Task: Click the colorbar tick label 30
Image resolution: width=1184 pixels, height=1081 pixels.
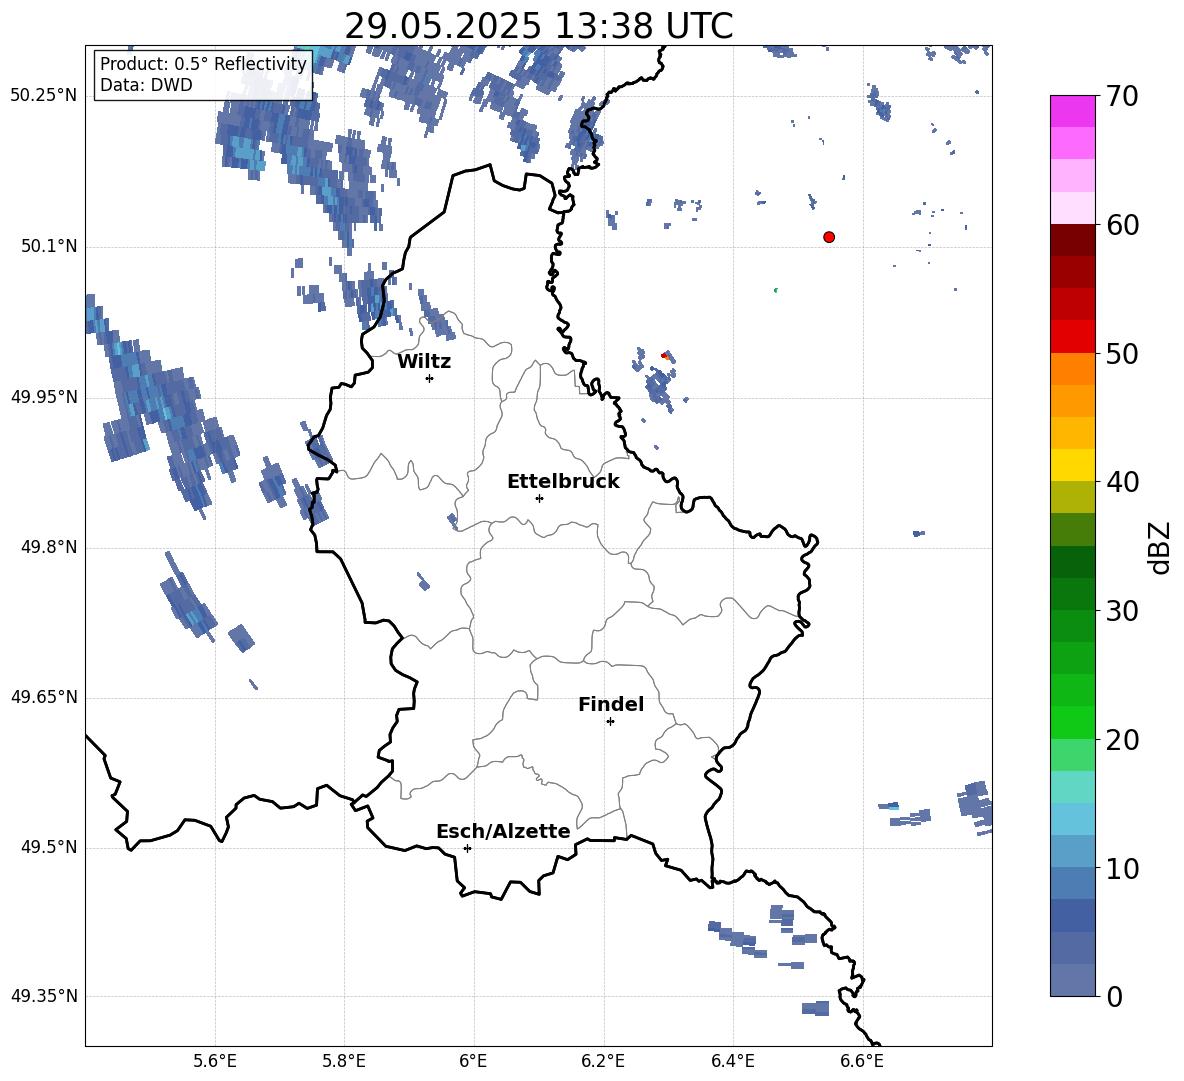Action: click(x=1122, y=611)
